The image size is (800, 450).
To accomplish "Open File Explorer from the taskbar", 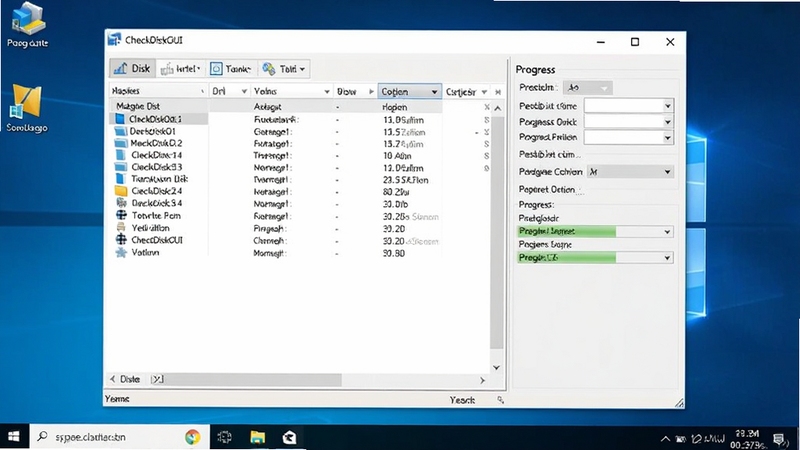I will point(258,437).
